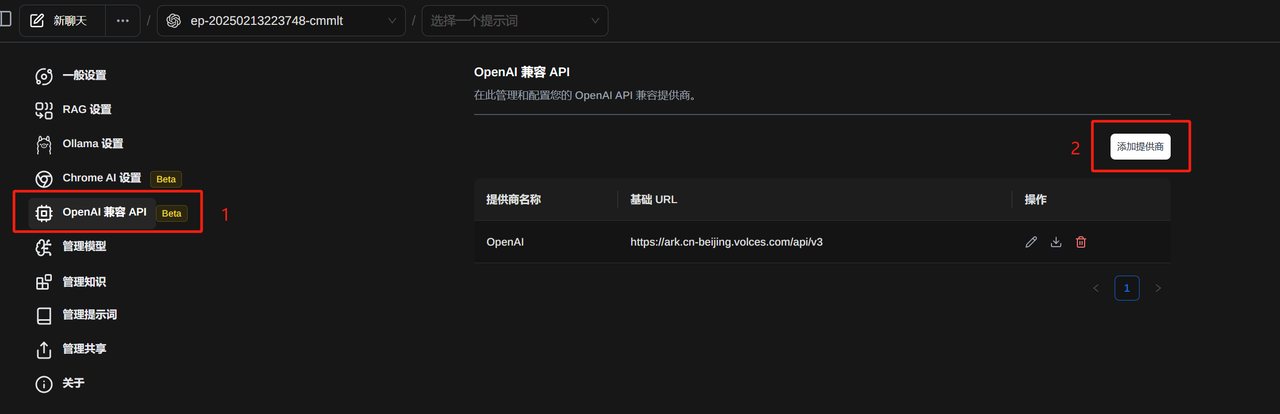Click the sidebar toggle icon at top left

[x=5, y=20]
